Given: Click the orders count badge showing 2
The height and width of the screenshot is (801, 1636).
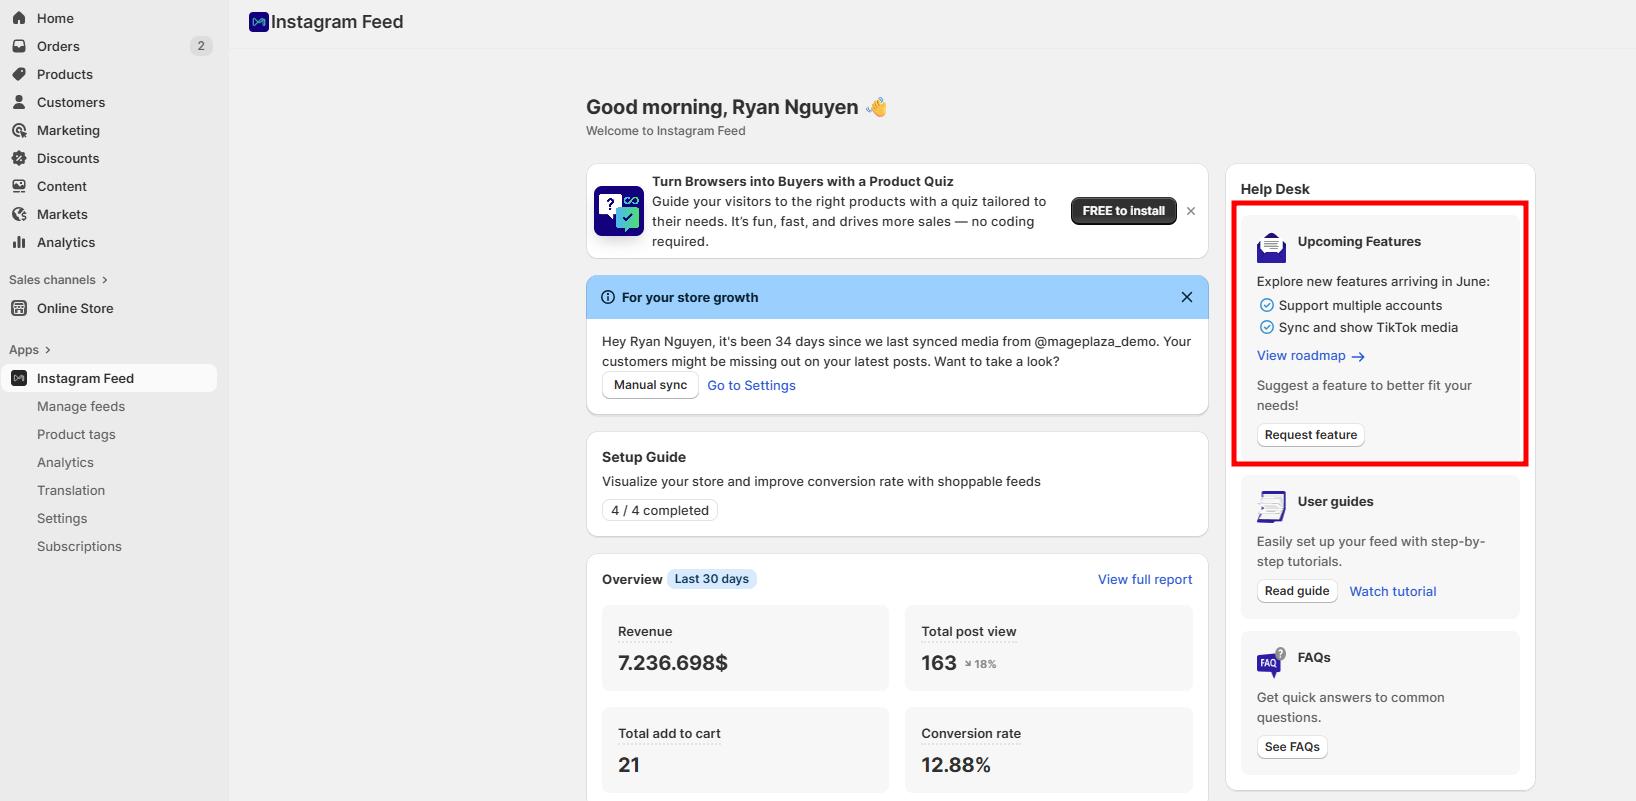Looking at the screenshot, I should coord(201,46).
